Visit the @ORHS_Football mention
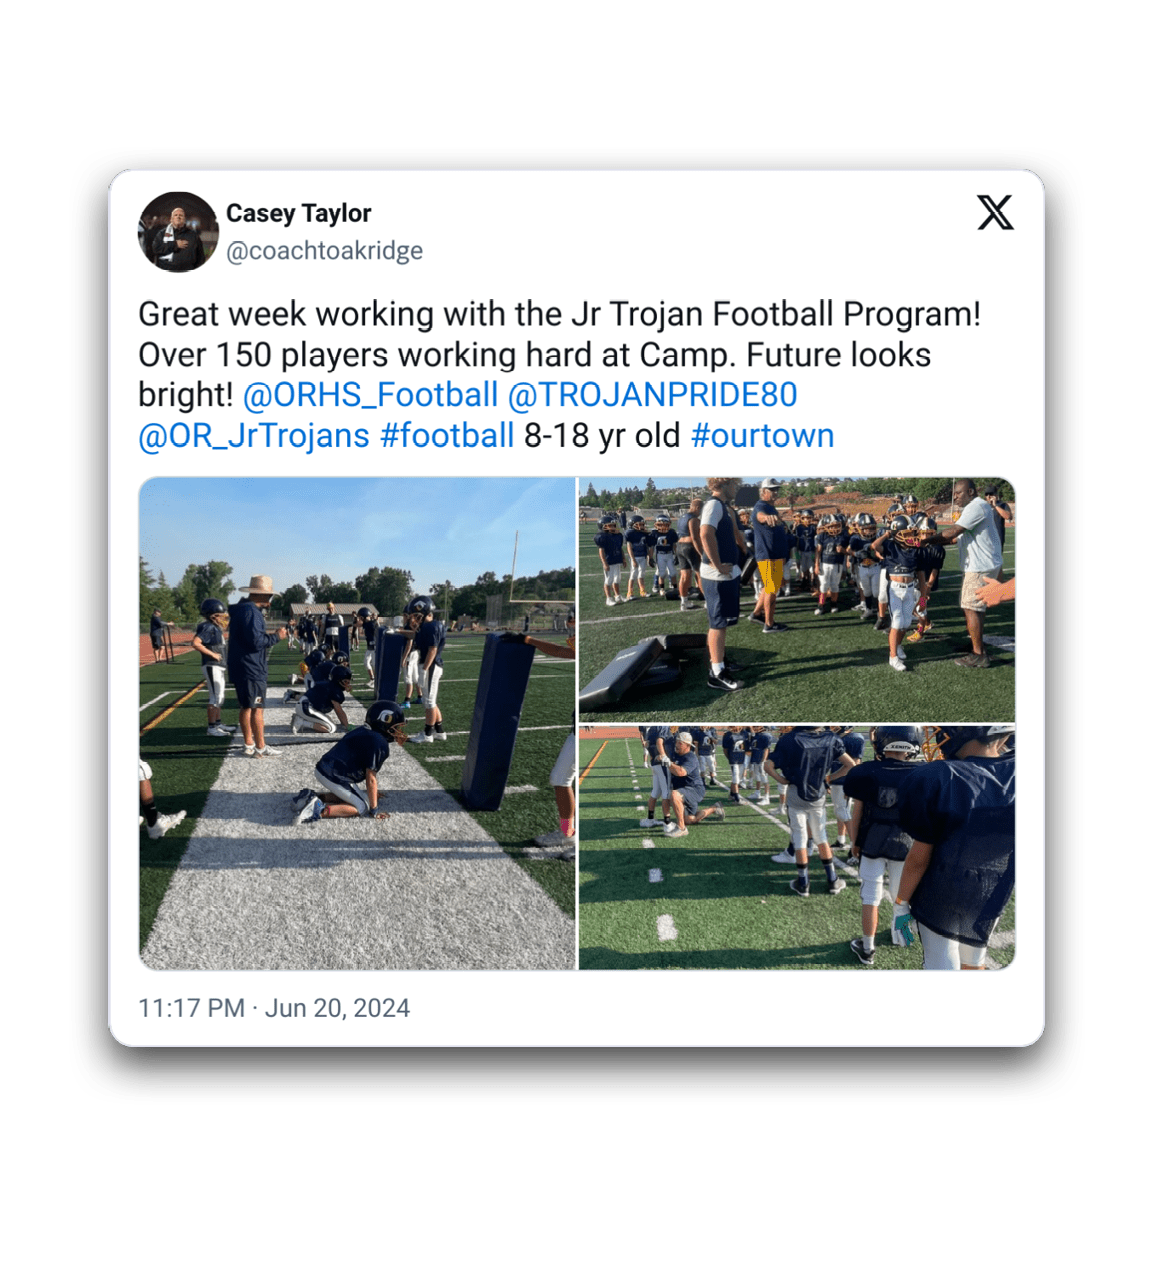This screenshot has height=1288, width=1153. pyautogui.click(x=370, y=395)
